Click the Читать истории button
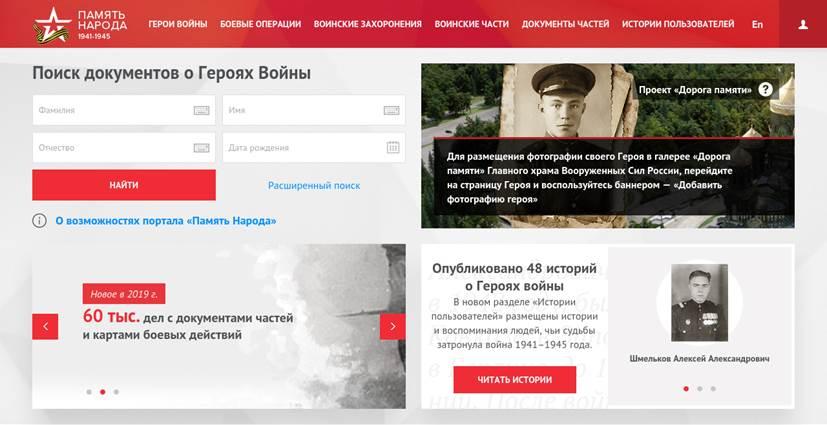This screenshot has height=425, width=827. point(515,380)
